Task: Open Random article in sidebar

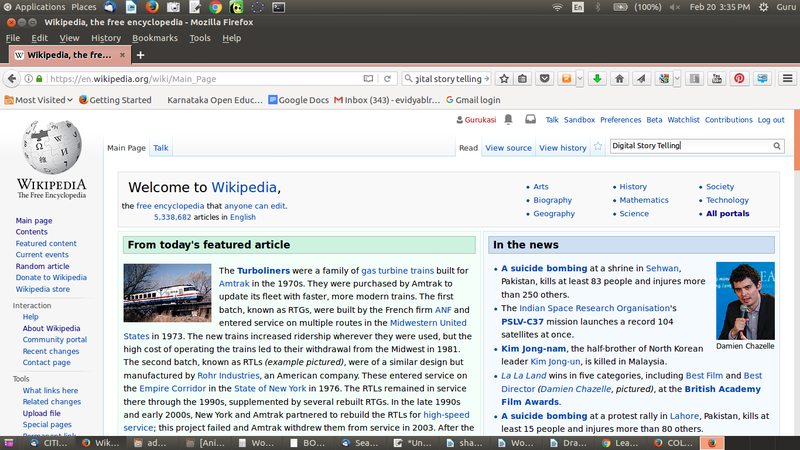Action: [x=42, y=266]
